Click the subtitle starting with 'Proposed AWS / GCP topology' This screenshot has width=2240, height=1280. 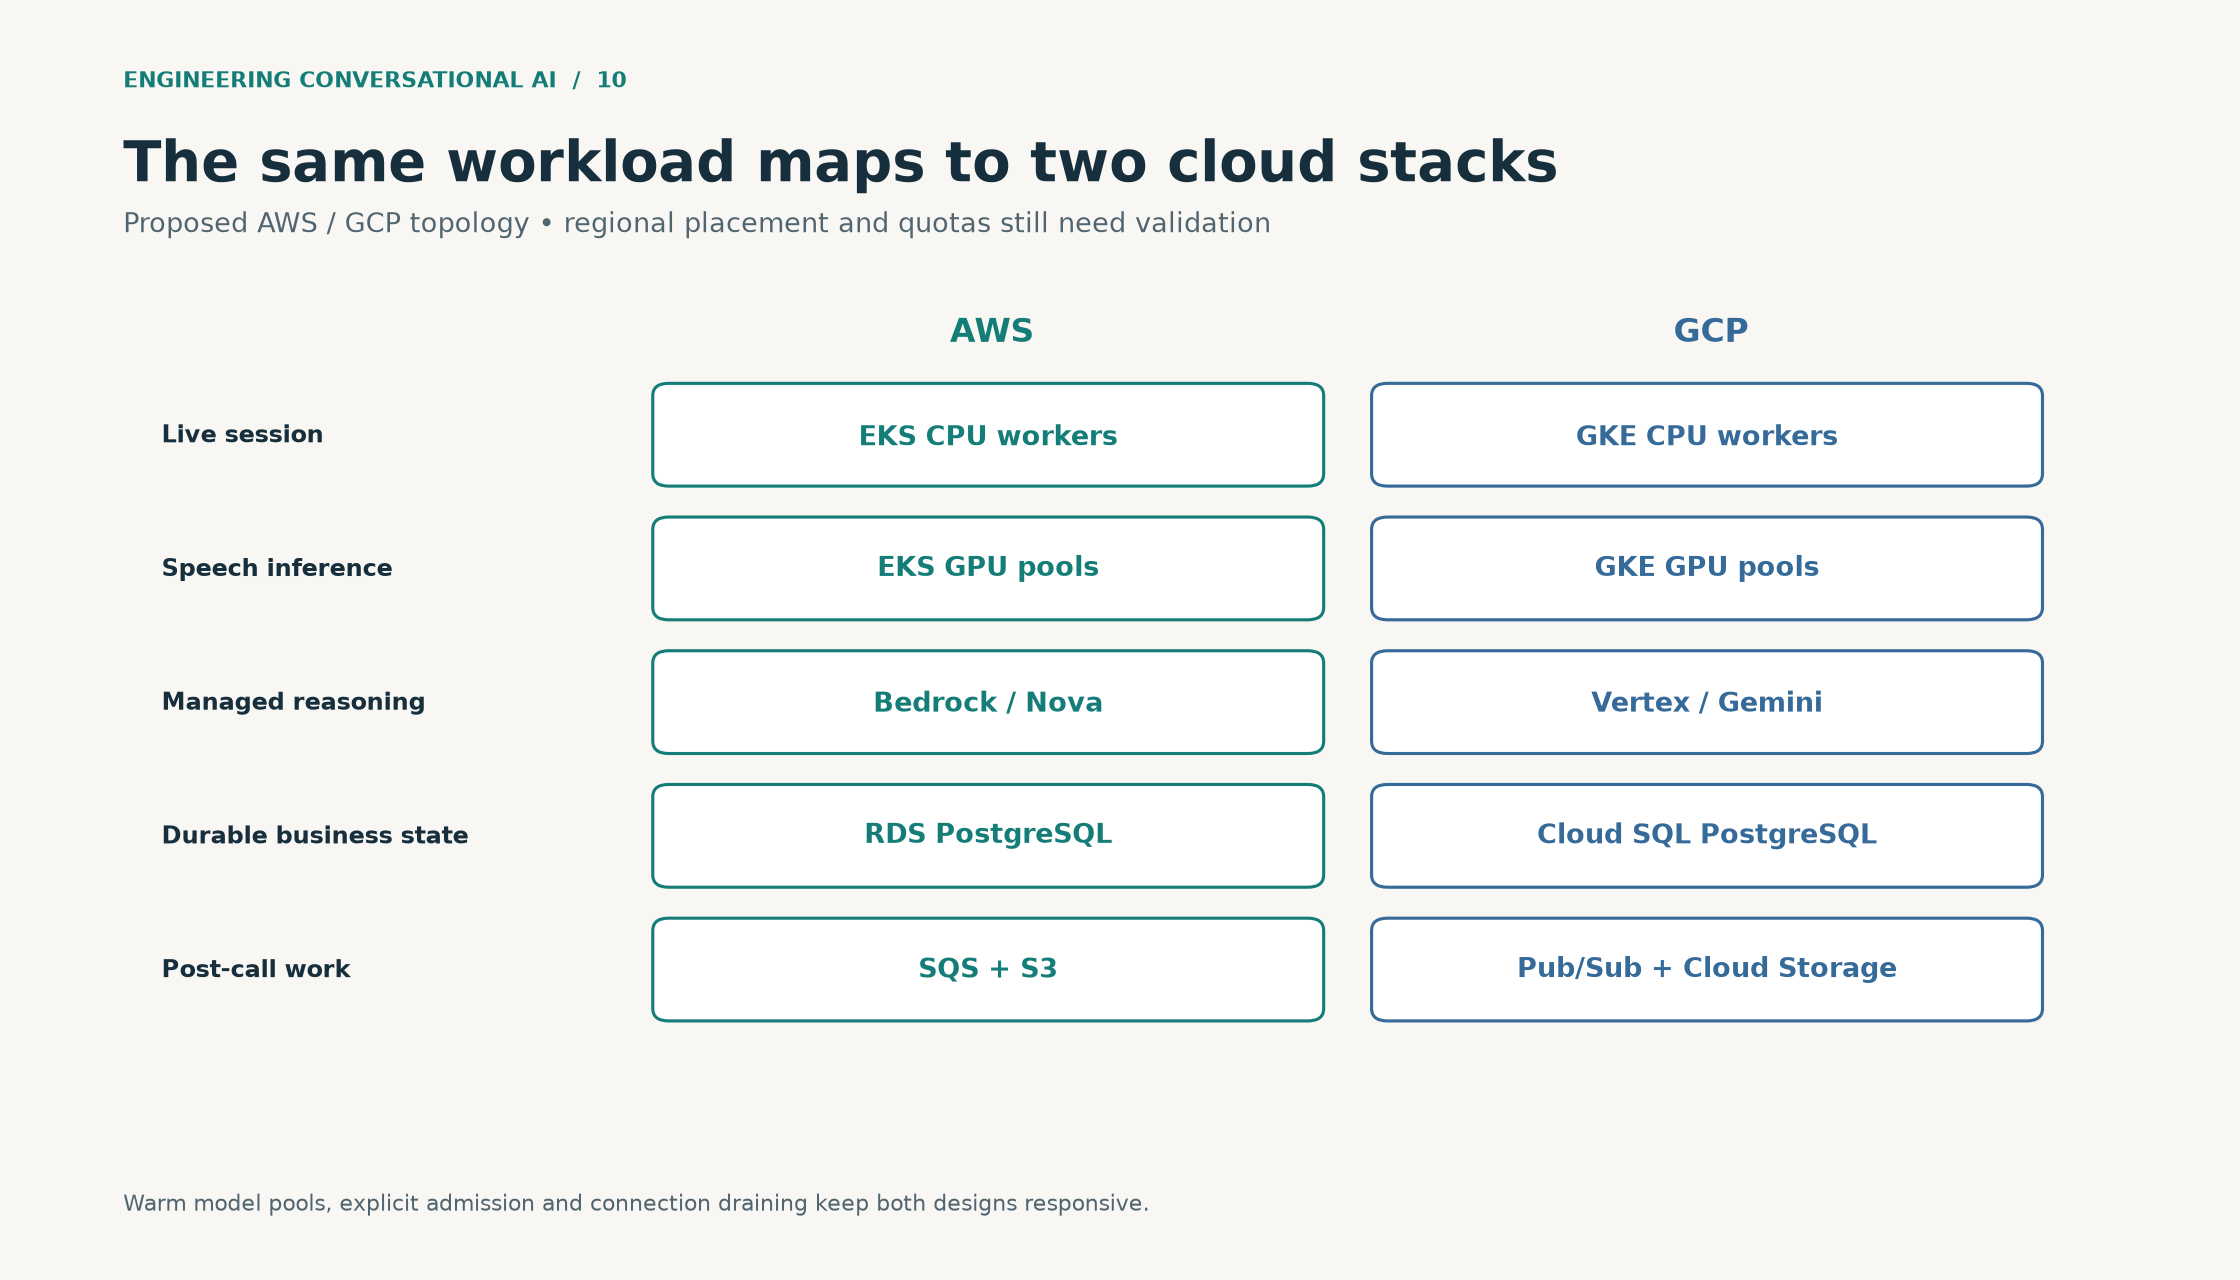pos(697,223)
